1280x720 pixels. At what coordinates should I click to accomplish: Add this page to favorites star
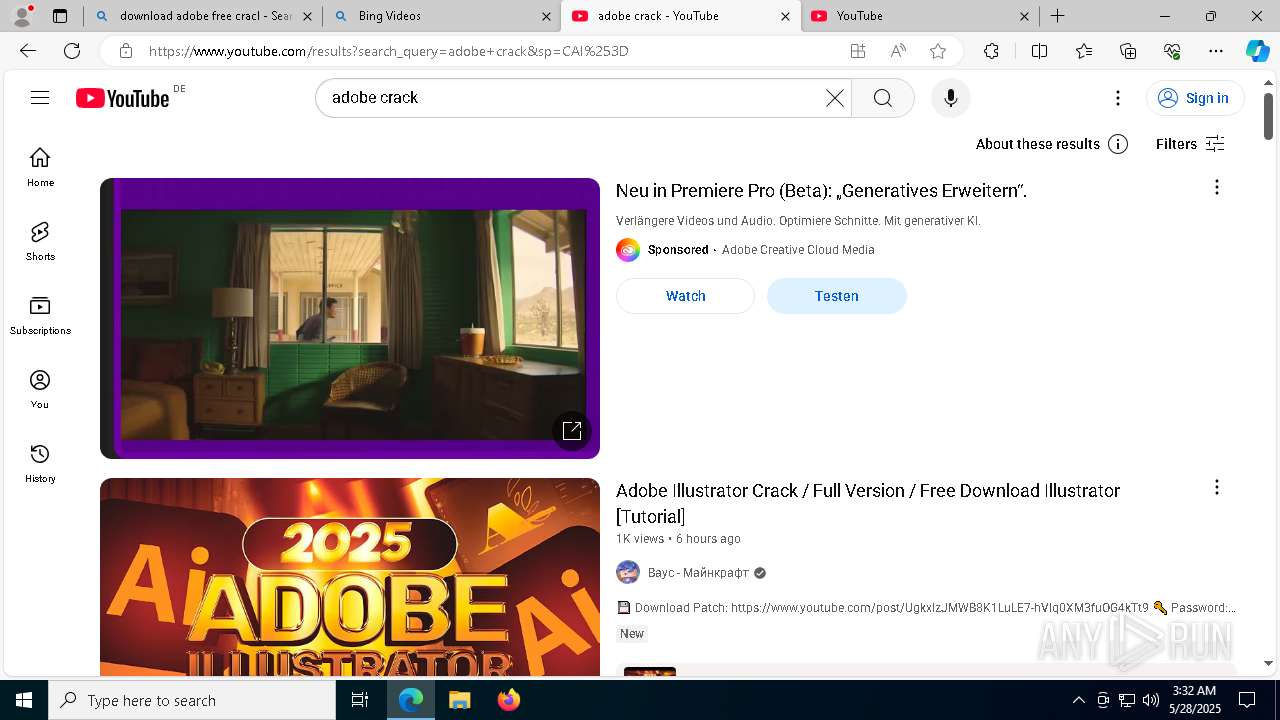[x=938, y=51]
